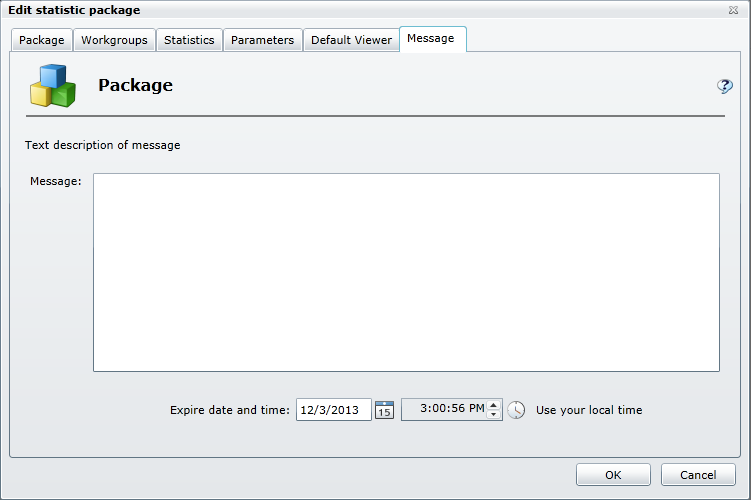Switch to the Package tab
The image size is (751, 500).
(42, 40)
